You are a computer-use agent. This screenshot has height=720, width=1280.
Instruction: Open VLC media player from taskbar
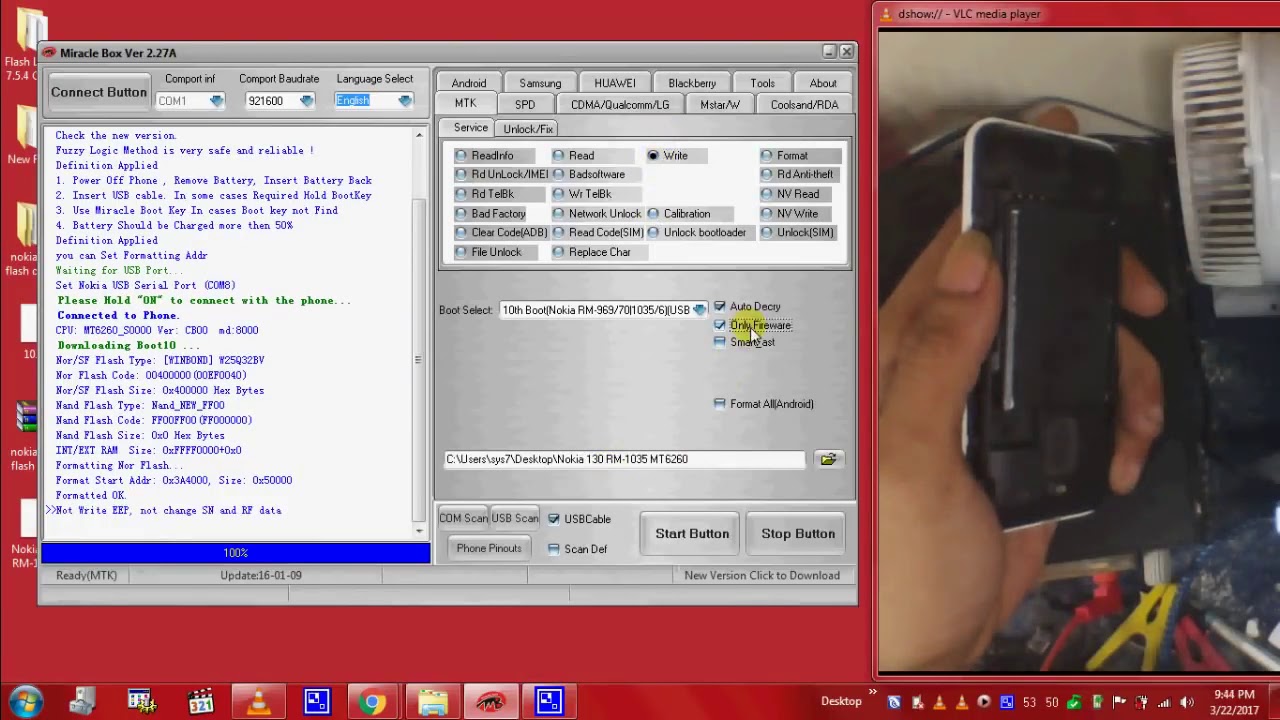coord(258,701)
